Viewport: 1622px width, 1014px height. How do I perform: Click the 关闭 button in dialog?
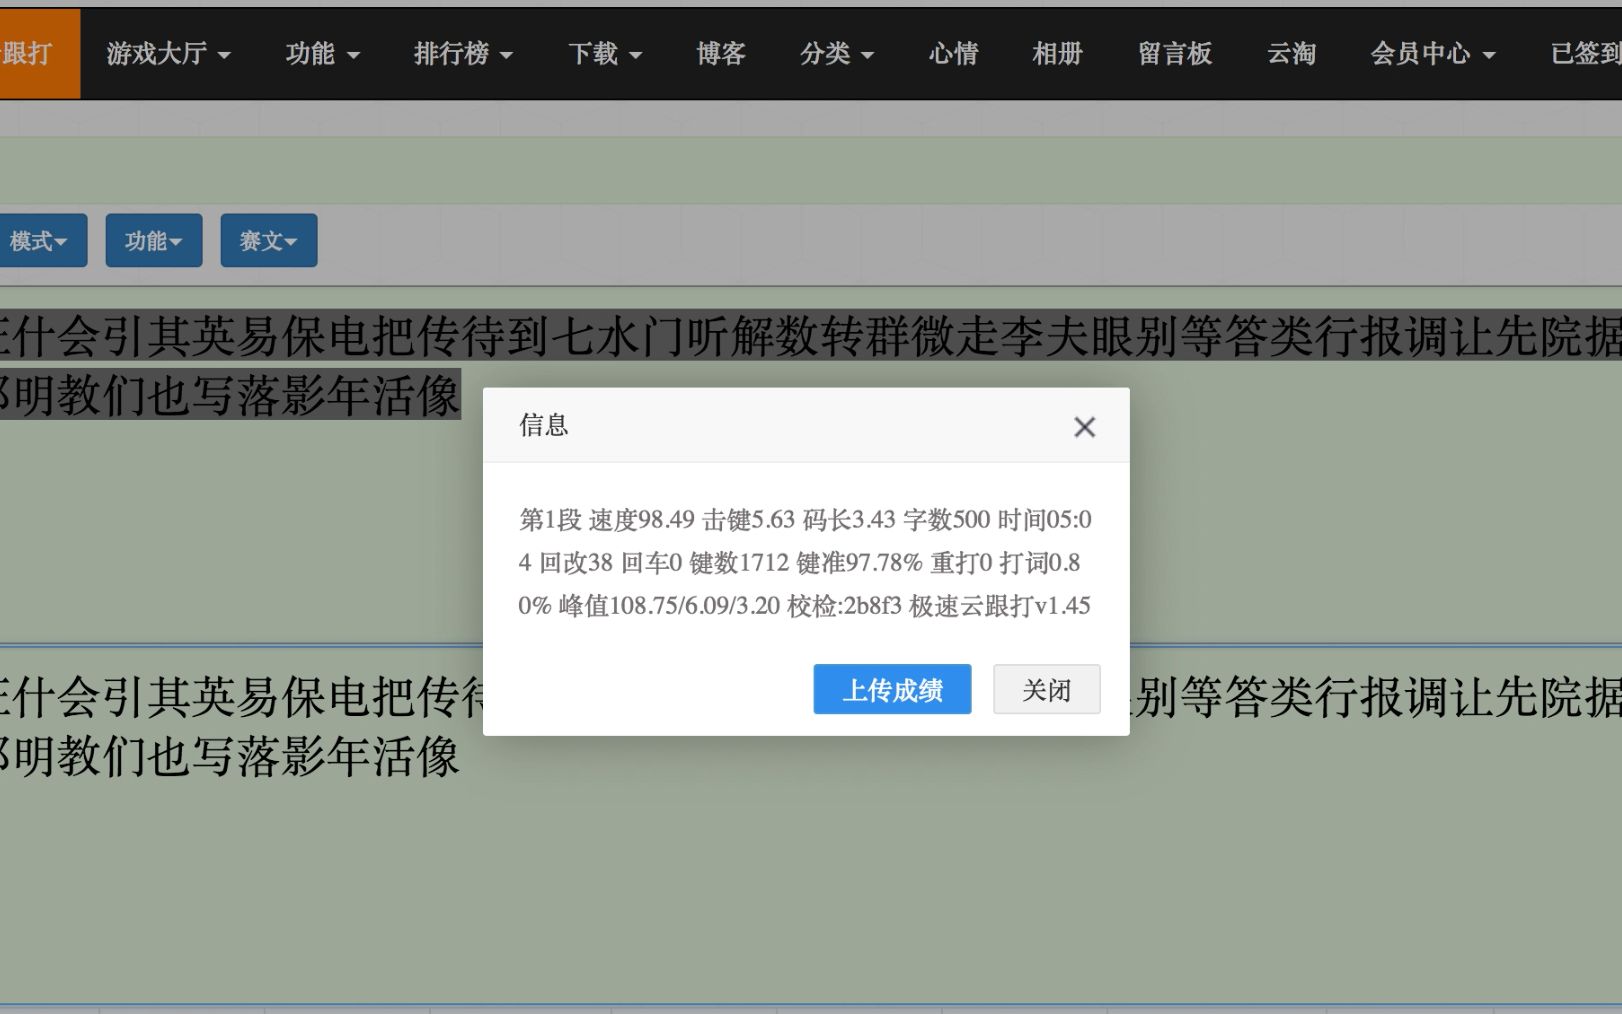click(x=1046, y=690)
